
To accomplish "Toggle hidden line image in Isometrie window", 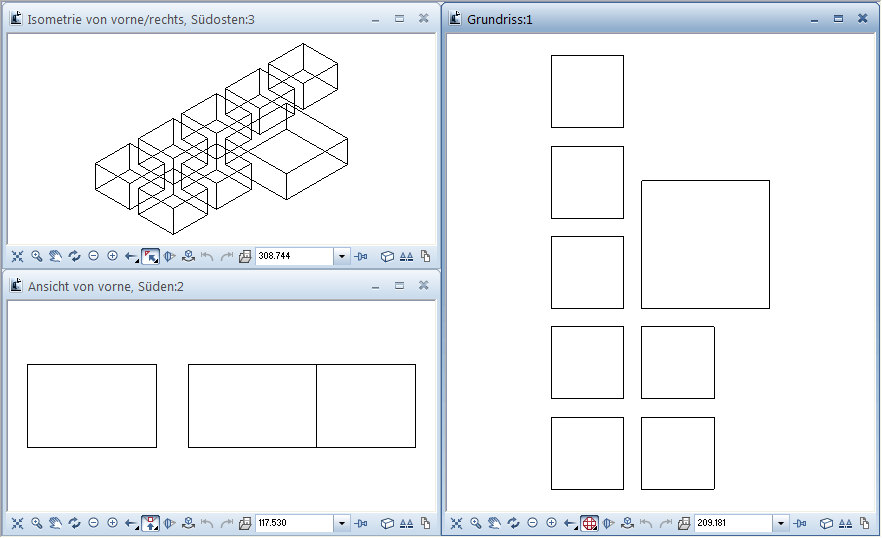I will pos(387,257).
